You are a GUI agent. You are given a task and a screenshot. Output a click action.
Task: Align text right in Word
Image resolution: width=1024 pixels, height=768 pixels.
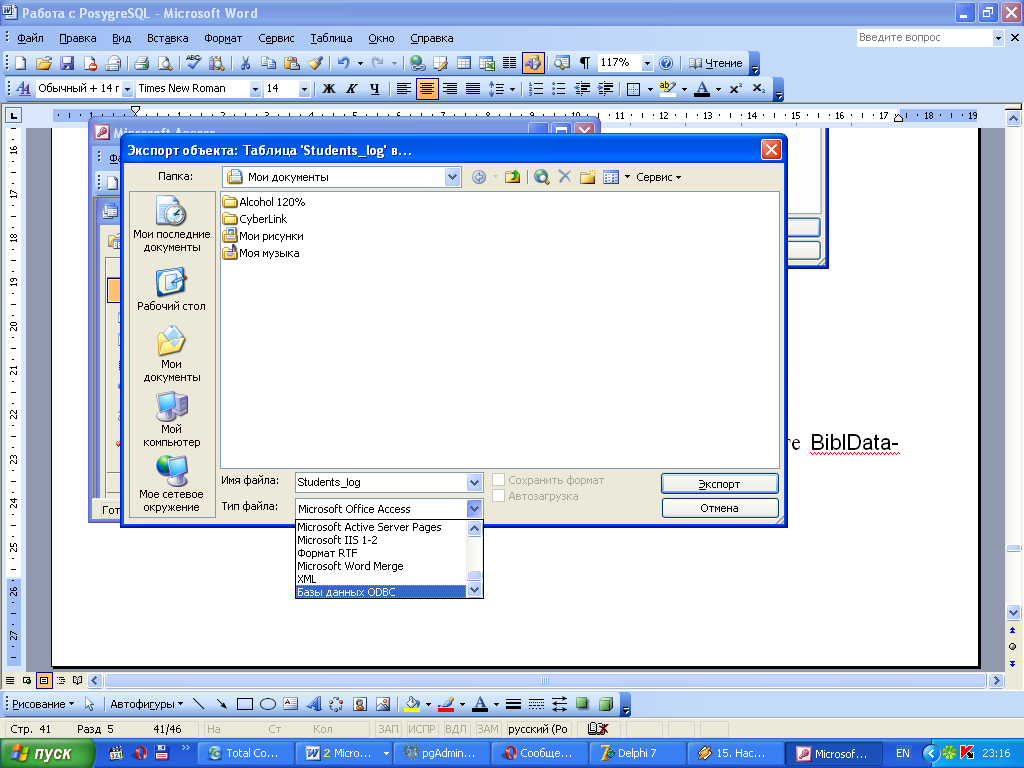point(450,89)
